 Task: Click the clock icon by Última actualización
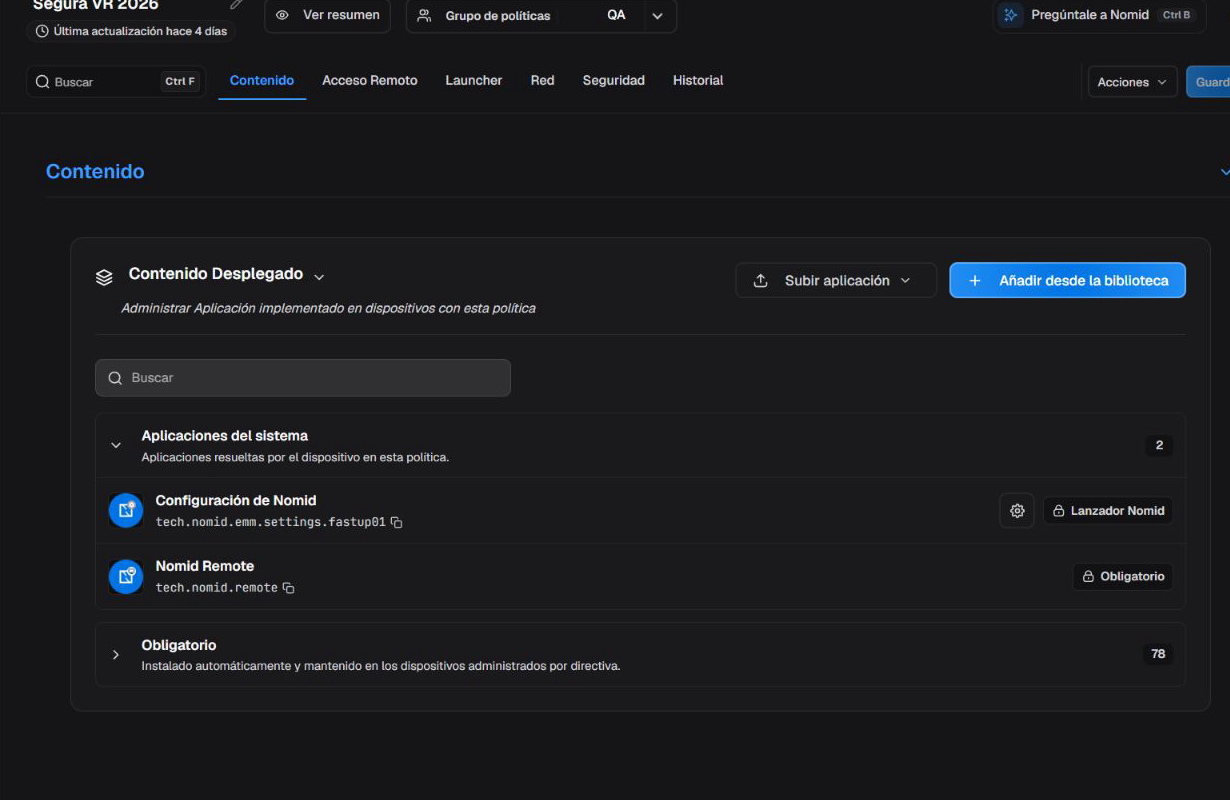[x=42, y=31]
